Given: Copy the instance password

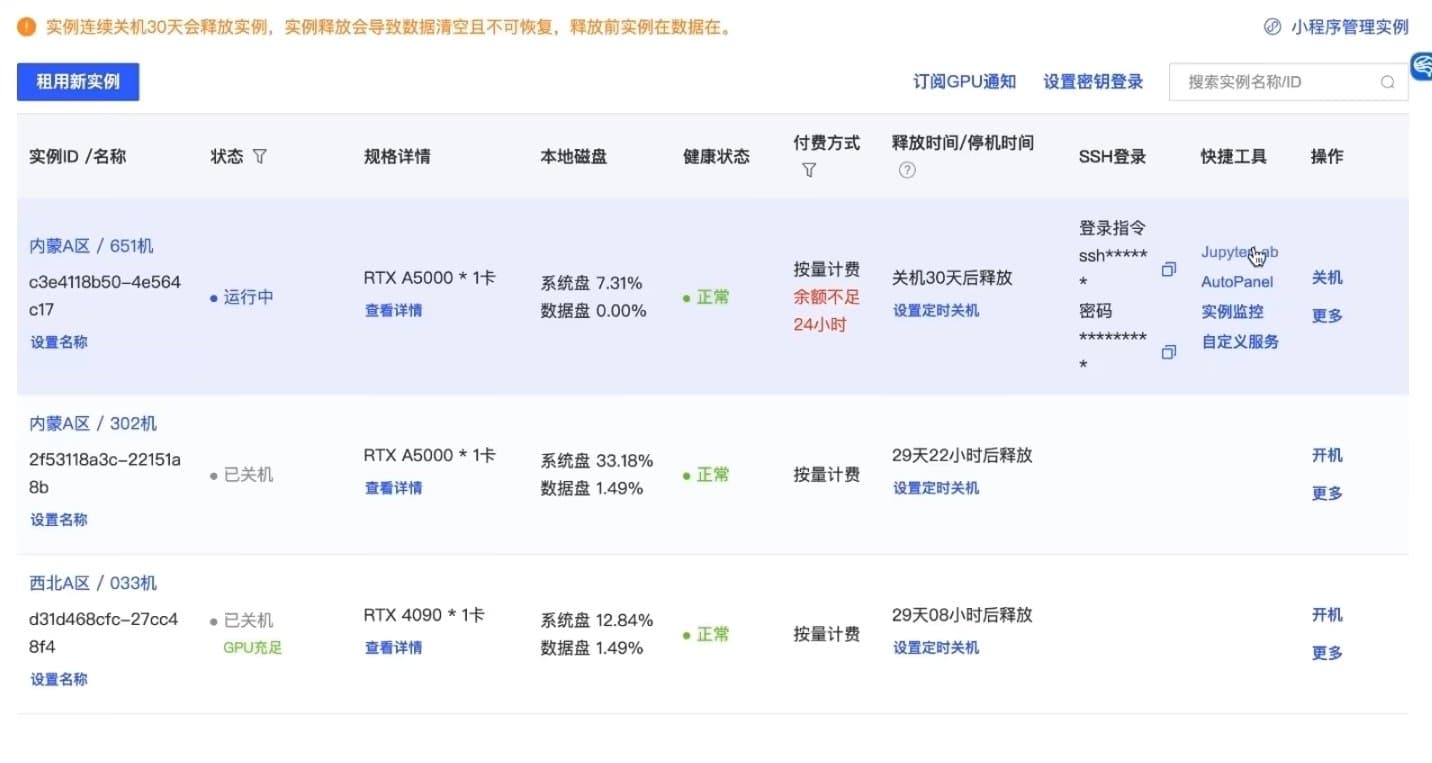Looking at the screenshot, I should 1168,352.
